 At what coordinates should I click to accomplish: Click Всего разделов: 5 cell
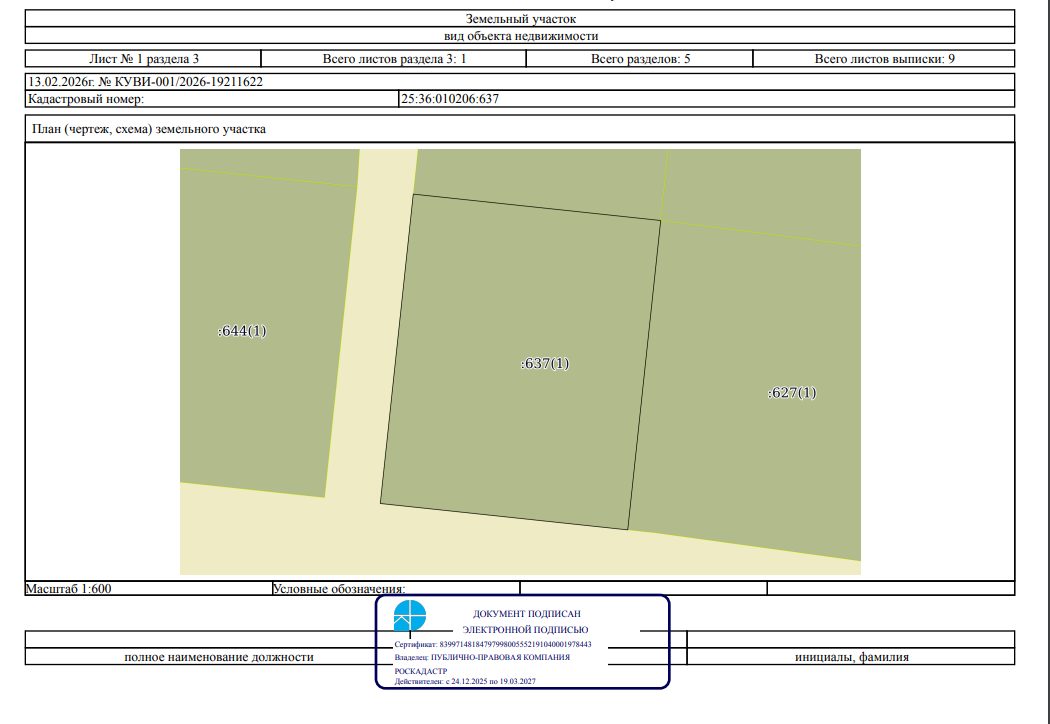click(x=640, y=58)
